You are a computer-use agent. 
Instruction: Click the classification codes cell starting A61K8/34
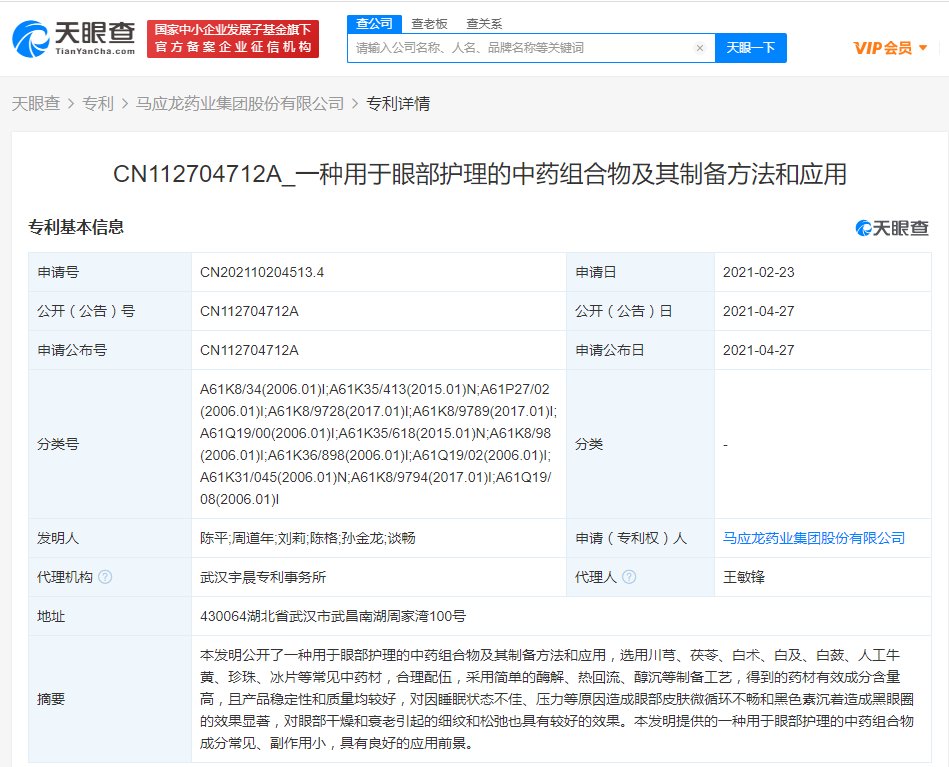tap(378, 444)
